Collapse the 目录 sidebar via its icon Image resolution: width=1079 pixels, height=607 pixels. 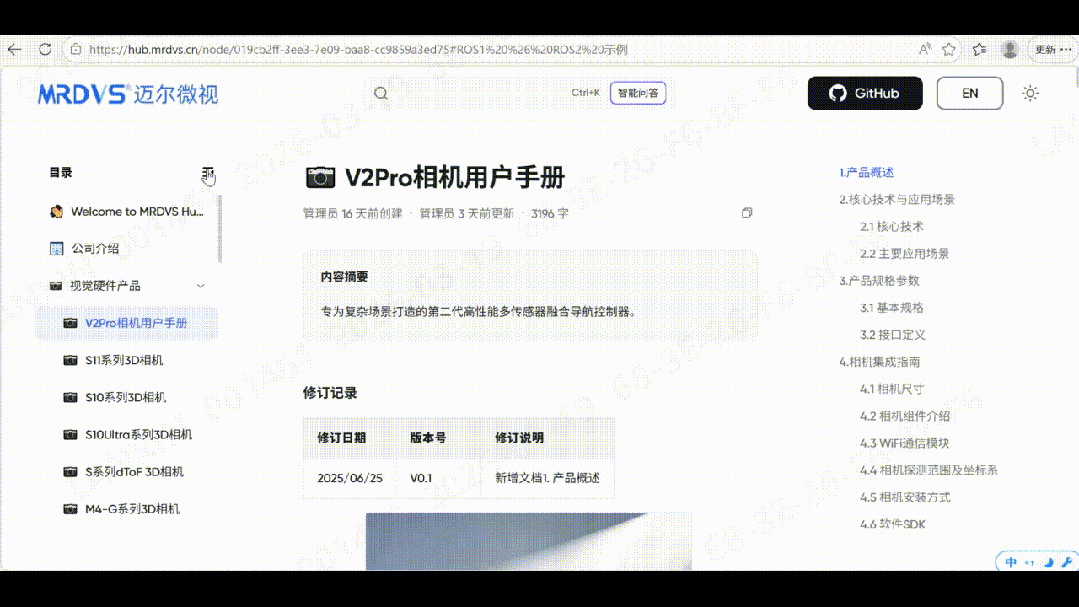207,173
